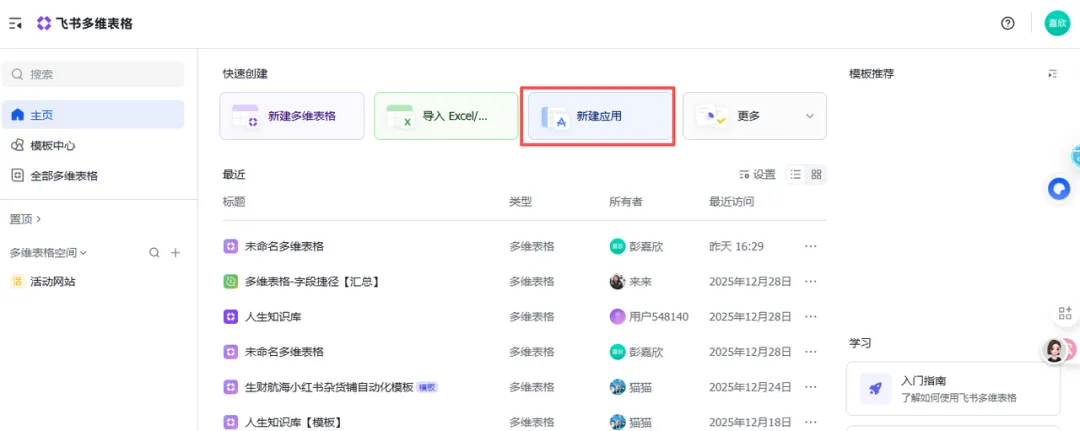Collapse the sidebar with top-left toggle icon
The height and width of the screenshot is (431, 1080).
(15, 23)
